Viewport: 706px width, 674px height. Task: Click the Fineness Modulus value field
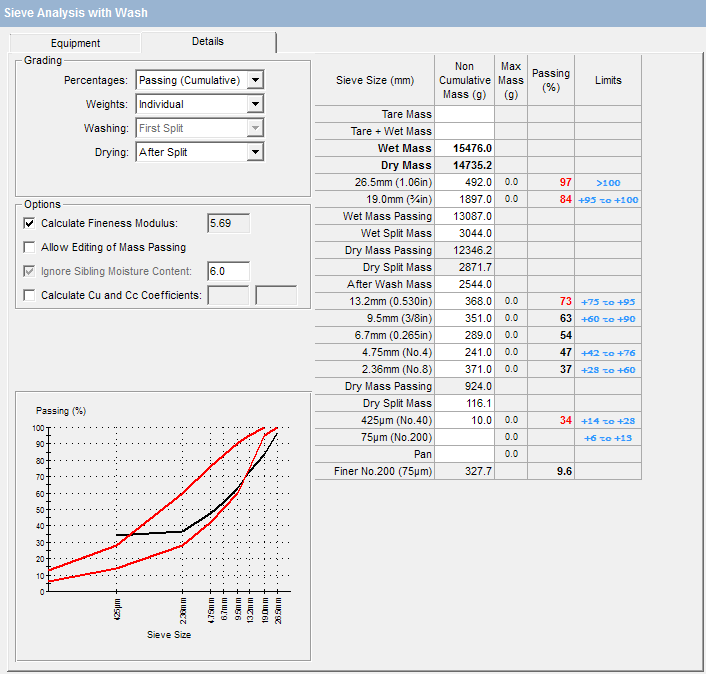tap(228, 223)
